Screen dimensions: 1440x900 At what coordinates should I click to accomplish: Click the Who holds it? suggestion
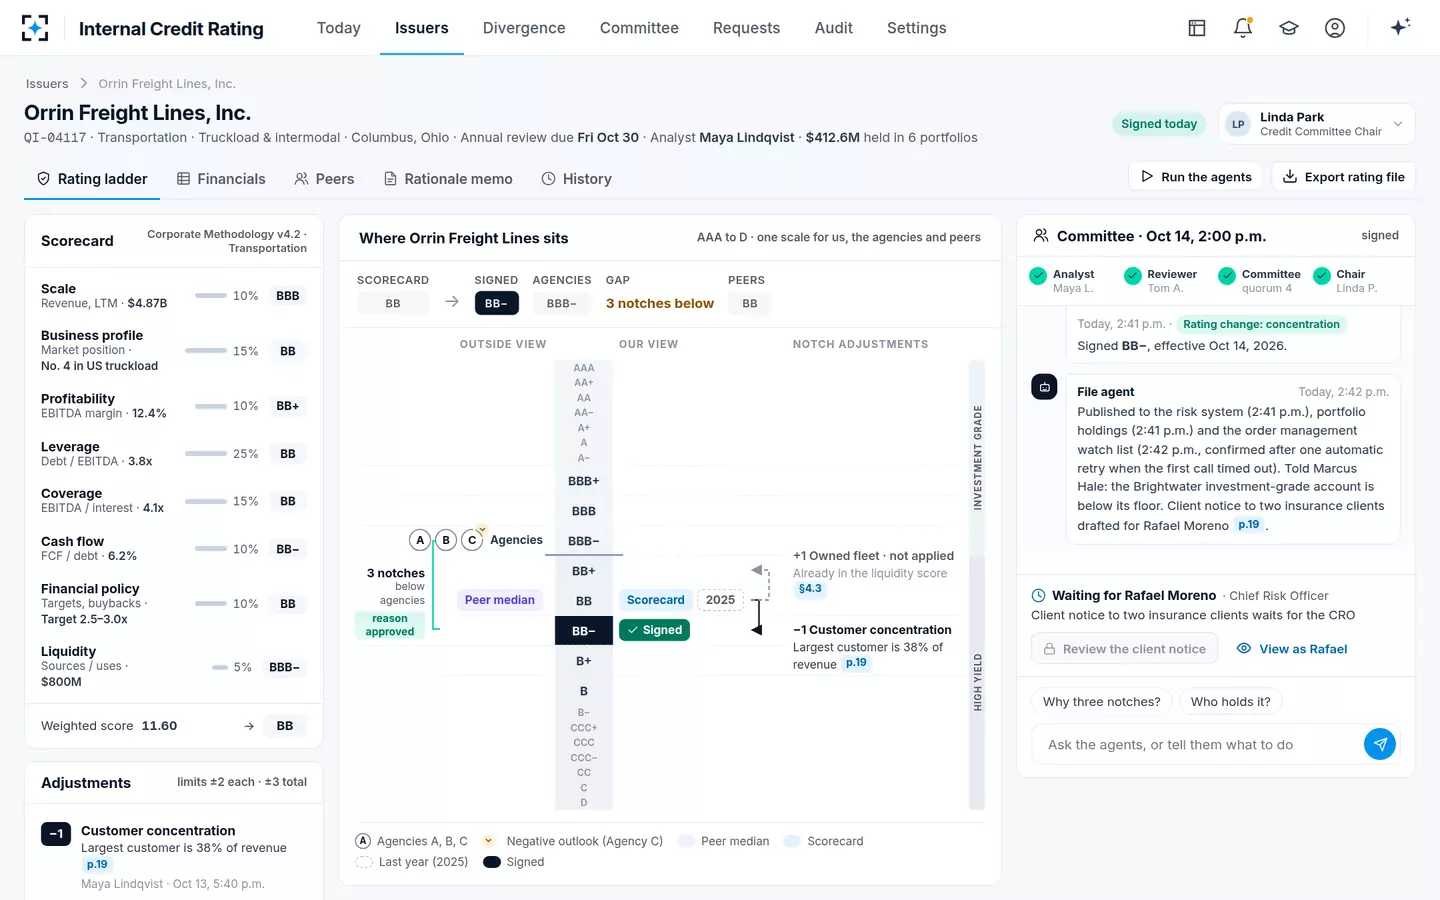[1231, 702]
